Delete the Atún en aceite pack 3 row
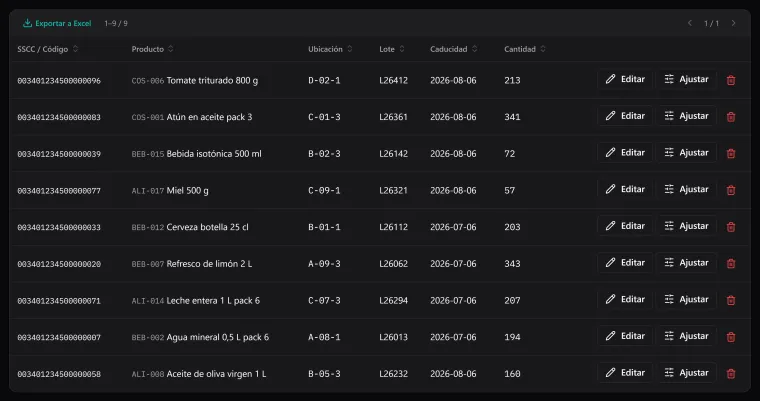Viewport: 760px width, 401px height. click(x=731, y=117)
